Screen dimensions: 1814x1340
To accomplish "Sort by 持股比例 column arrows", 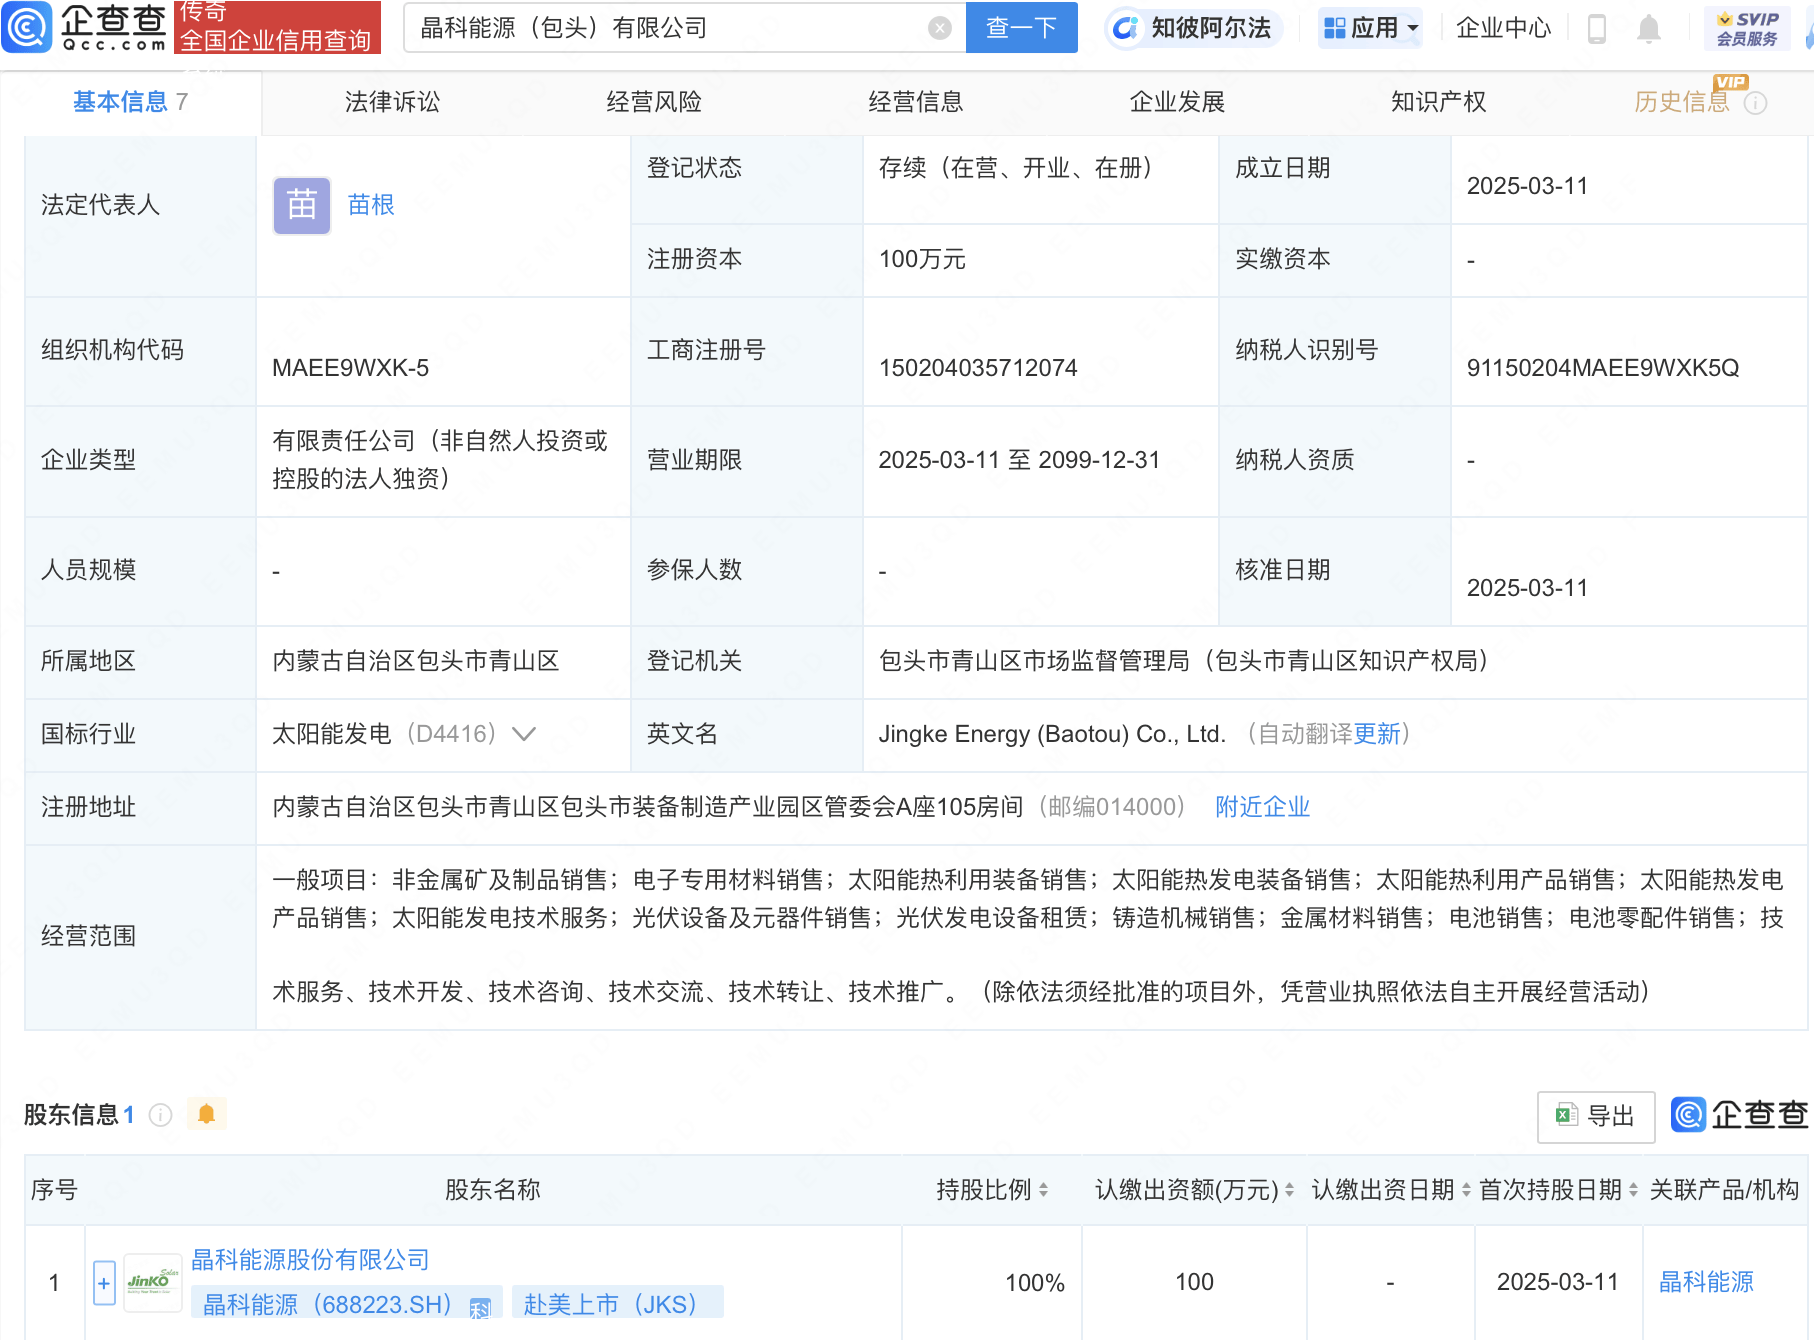I will (x=1043, y=1190).
